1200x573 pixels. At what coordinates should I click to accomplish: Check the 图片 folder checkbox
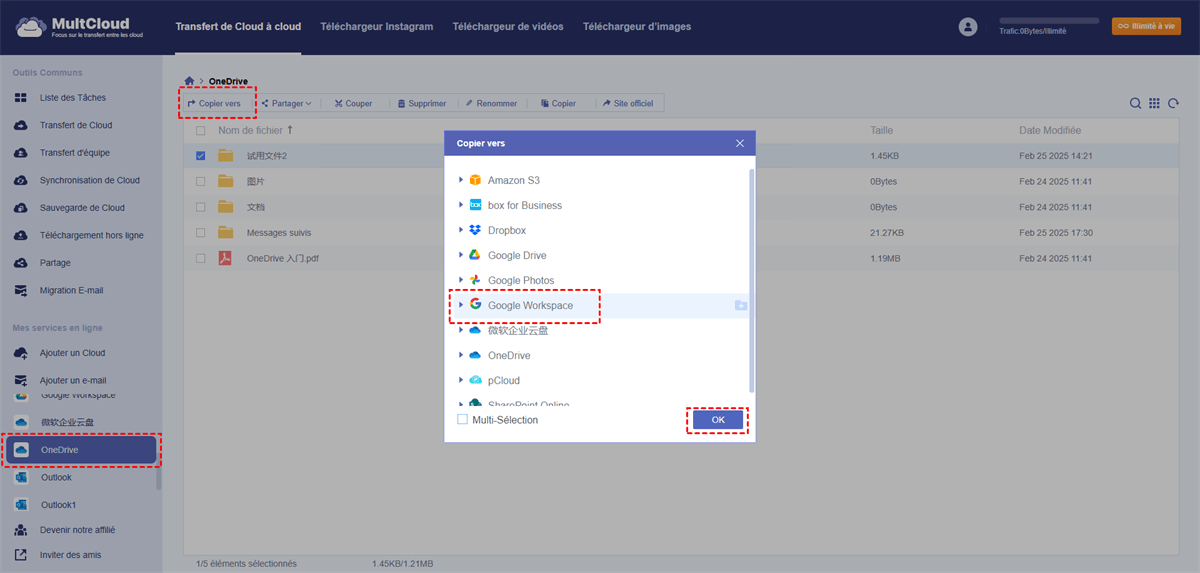click(201, 182)
